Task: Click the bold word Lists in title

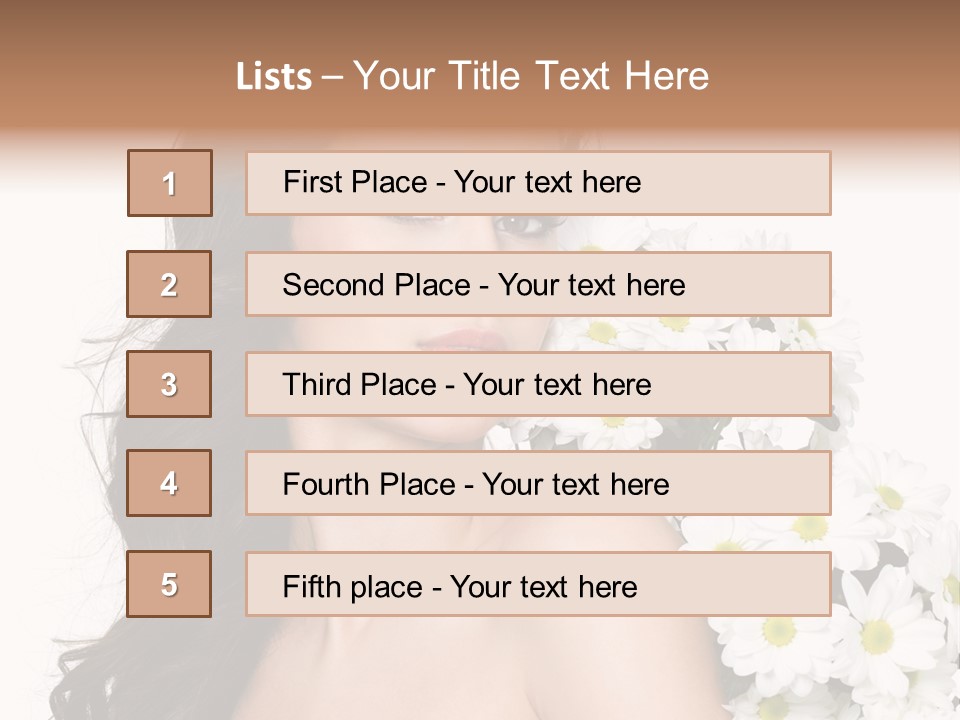Action: pos(273,77)
